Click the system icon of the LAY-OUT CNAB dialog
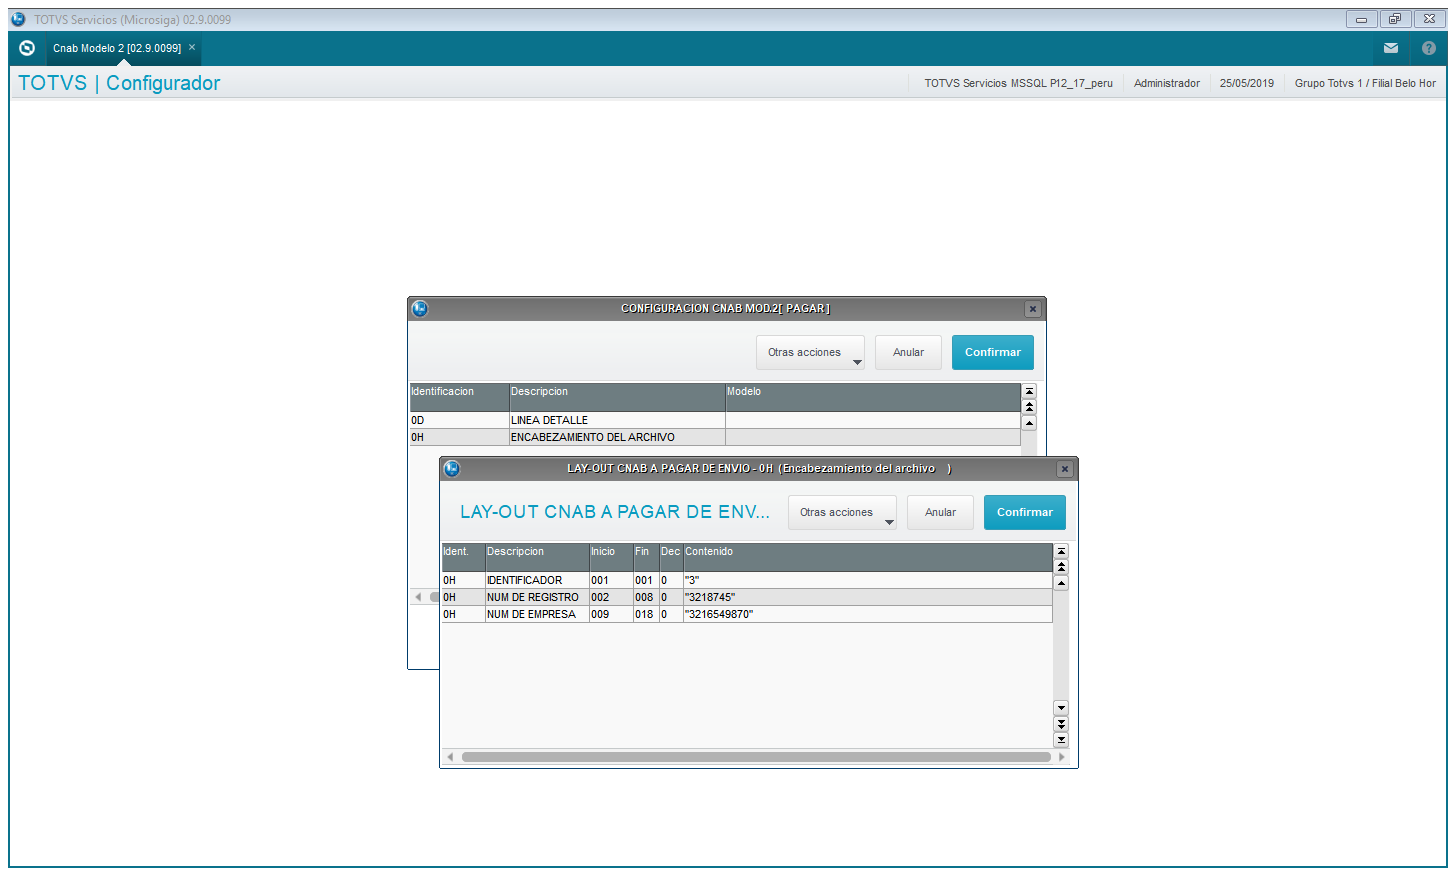Screen dimensions: 1456x876 click(452, 469)
